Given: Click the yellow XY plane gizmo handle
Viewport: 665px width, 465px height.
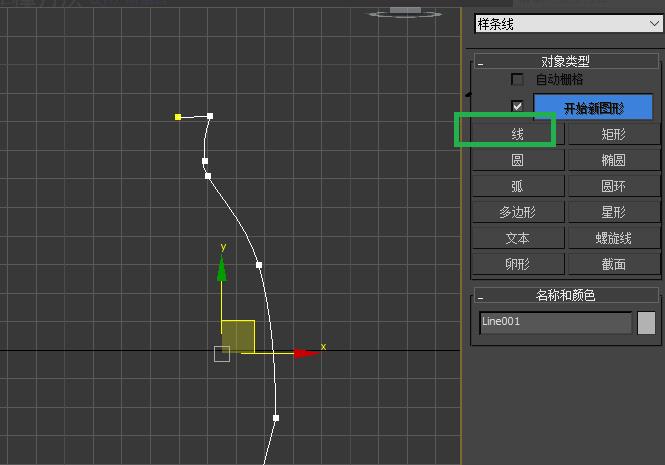Looking at the screenshot, I should point(239,335).
